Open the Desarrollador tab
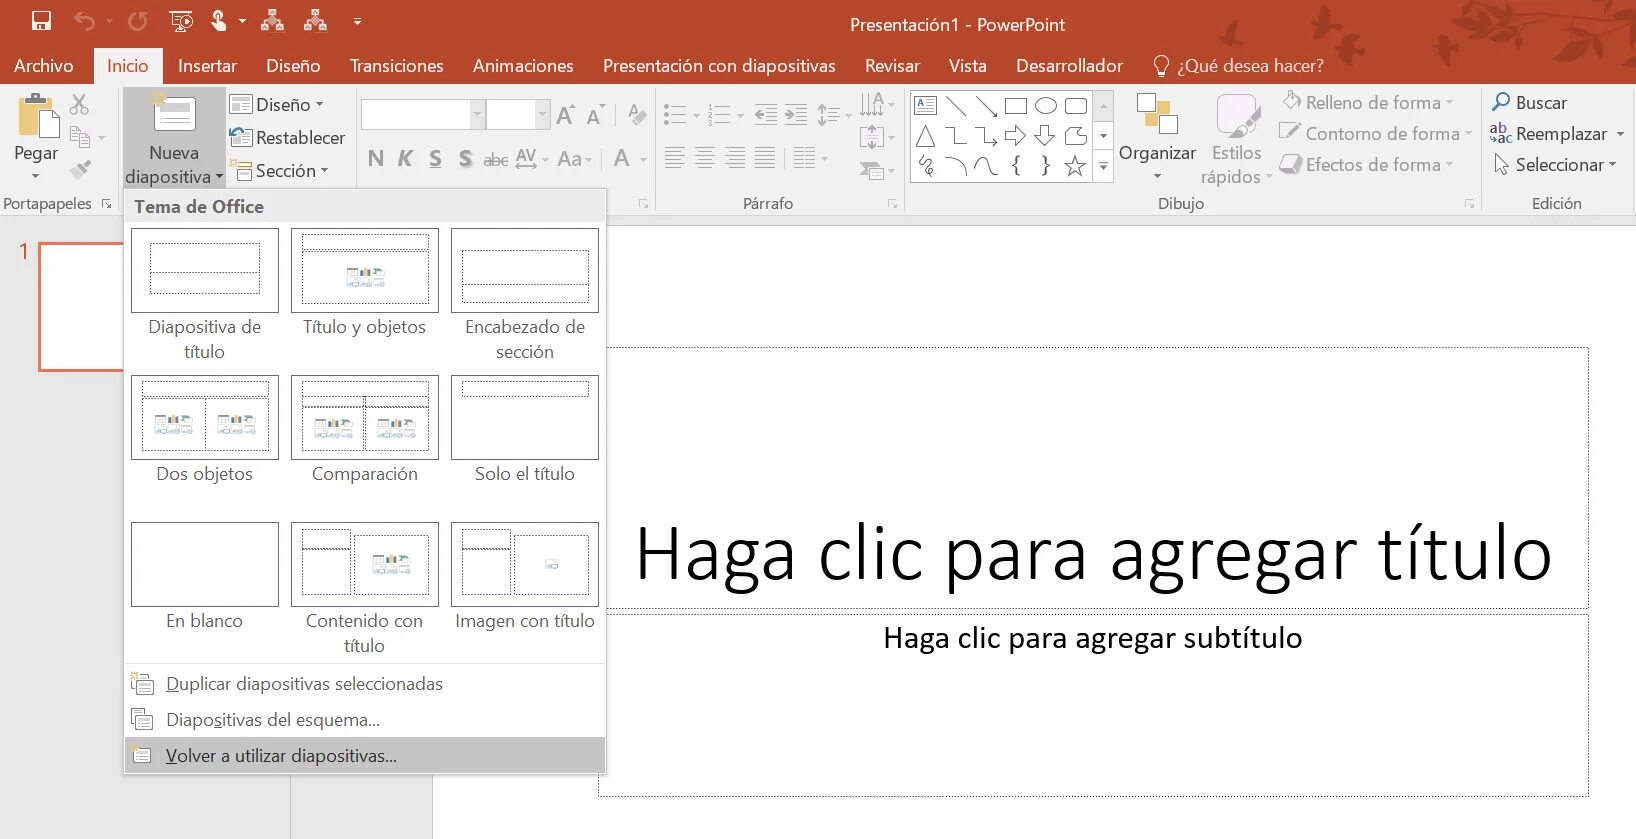Screen dimensions: 1636x839 (1069, 65)
